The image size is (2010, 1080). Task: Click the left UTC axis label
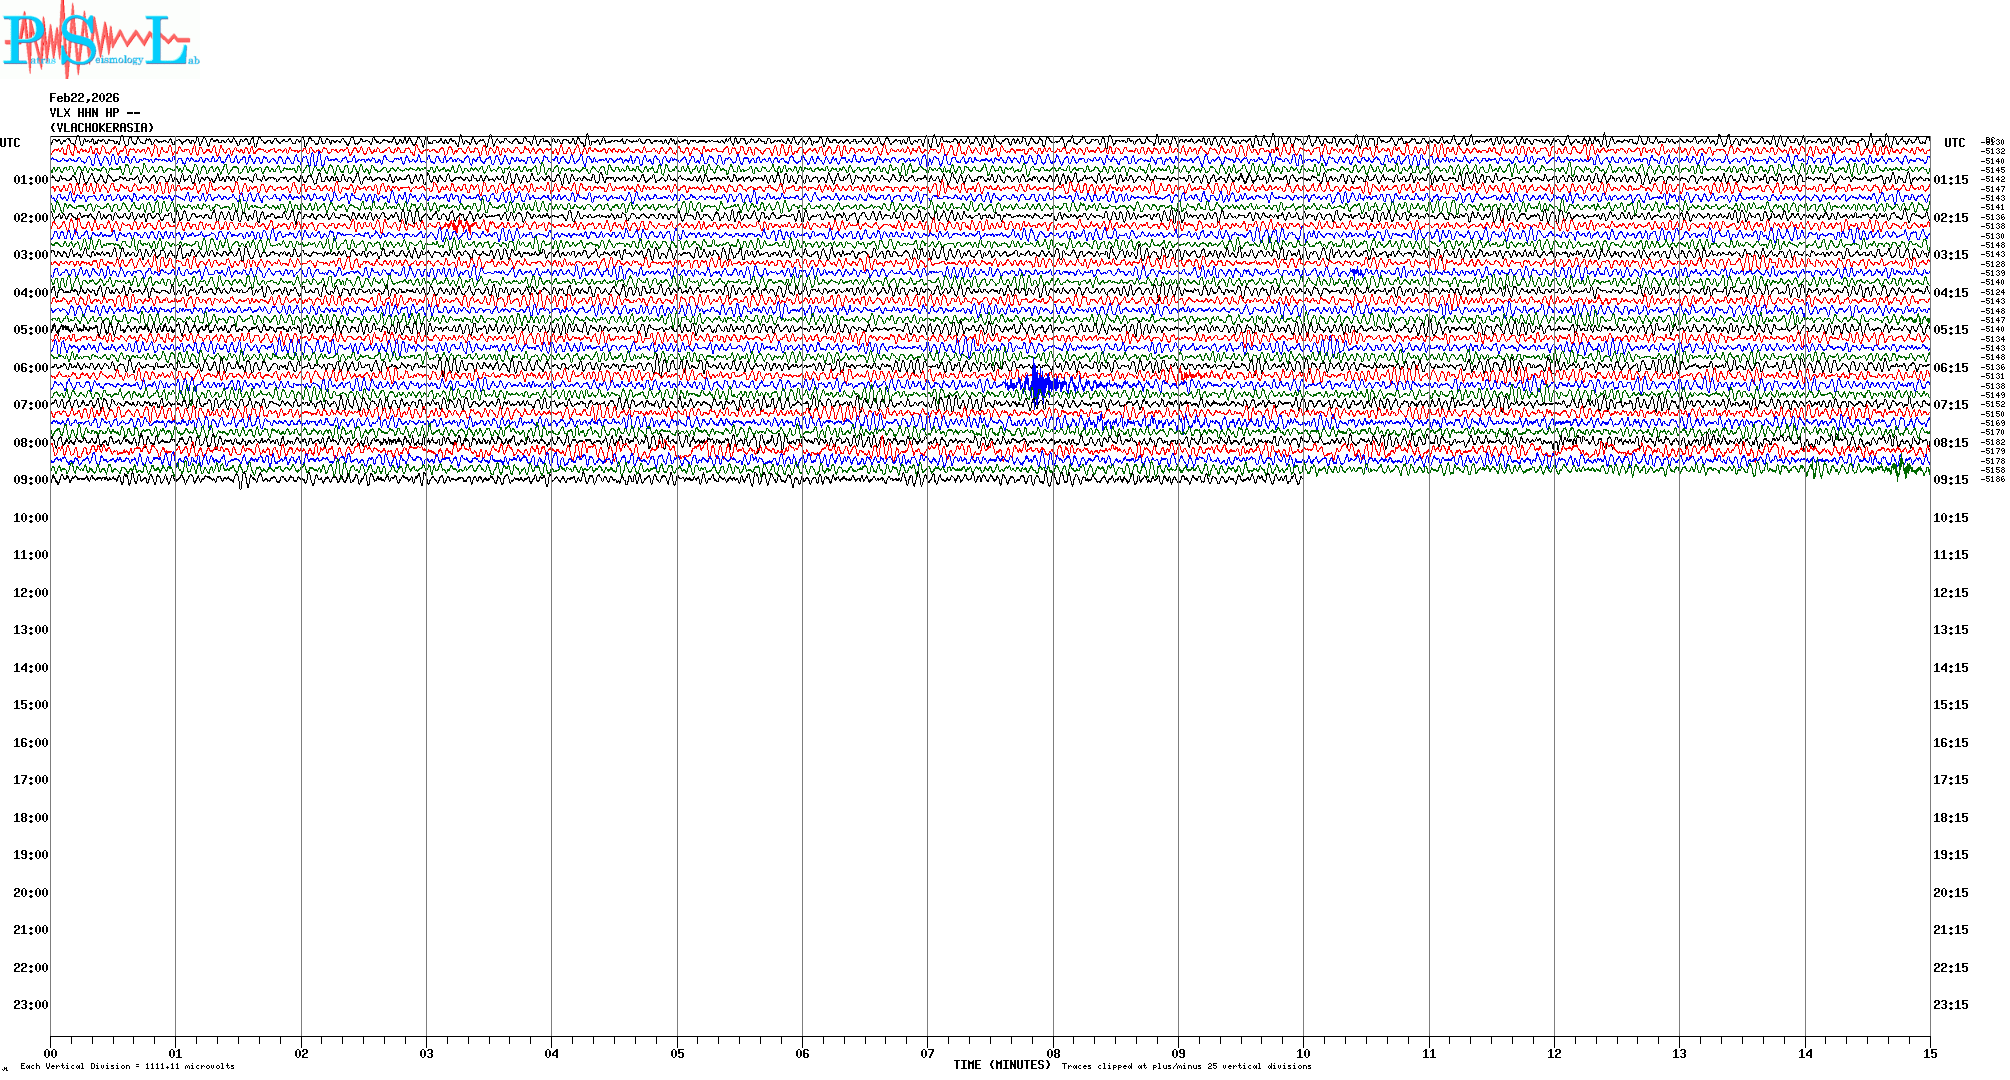tap(10, 143)
